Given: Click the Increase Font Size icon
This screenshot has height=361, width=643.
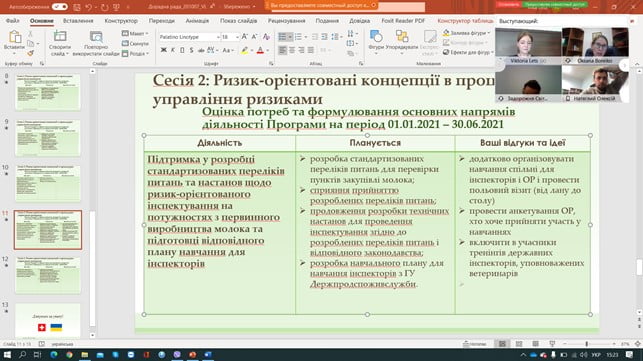Looking at the screenshot, I should click(245, 37).
